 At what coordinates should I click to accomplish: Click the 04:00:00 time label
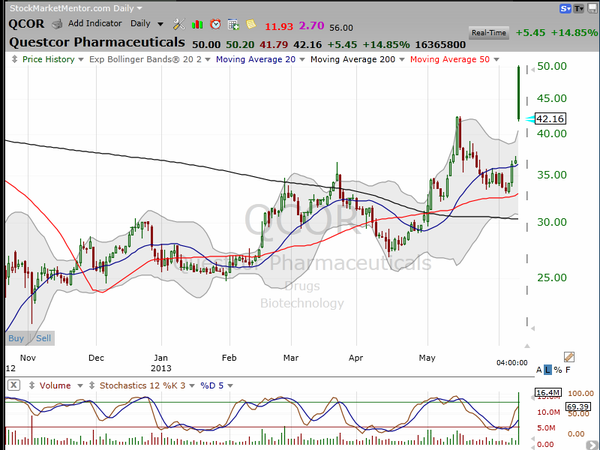click(x=512, y=362)
